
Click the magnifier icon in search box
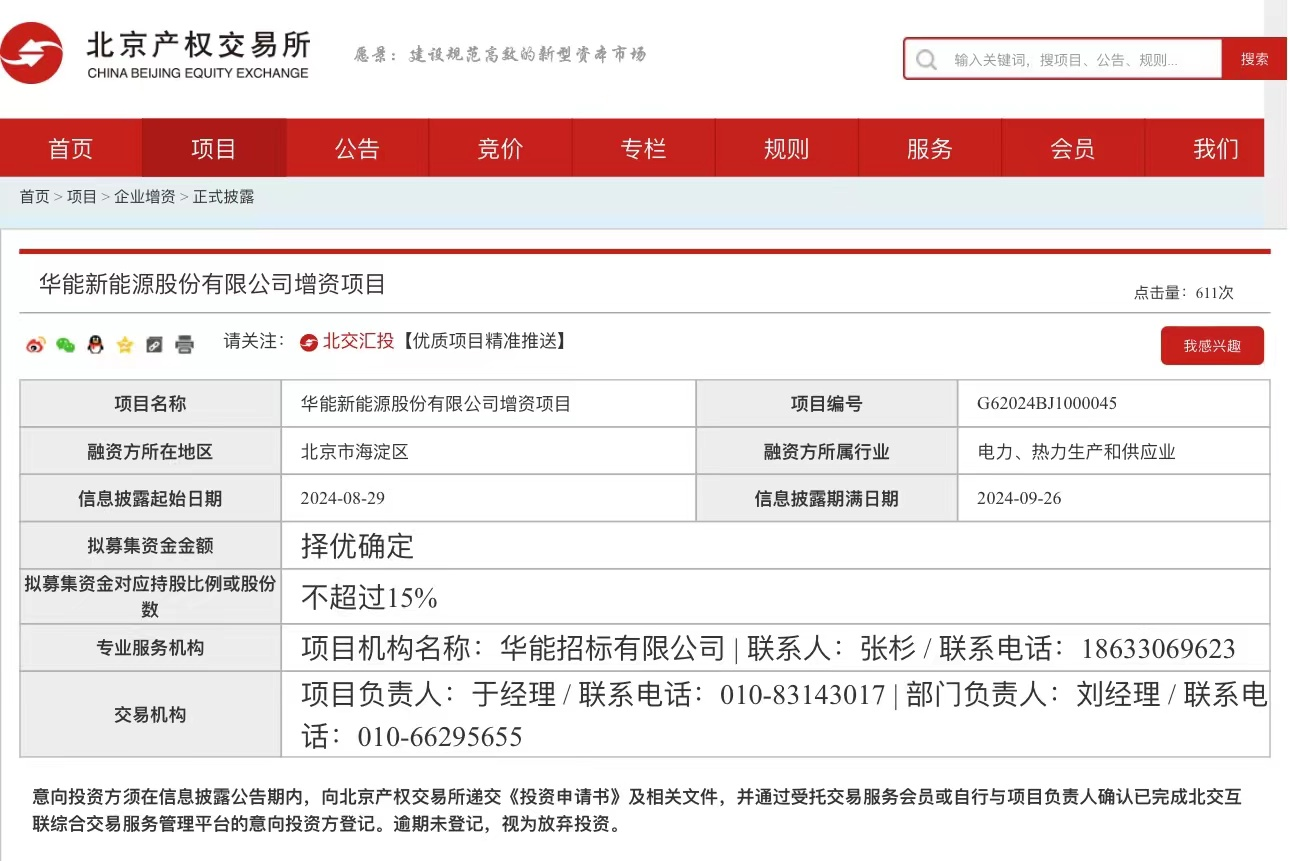[x=927, y=60]
